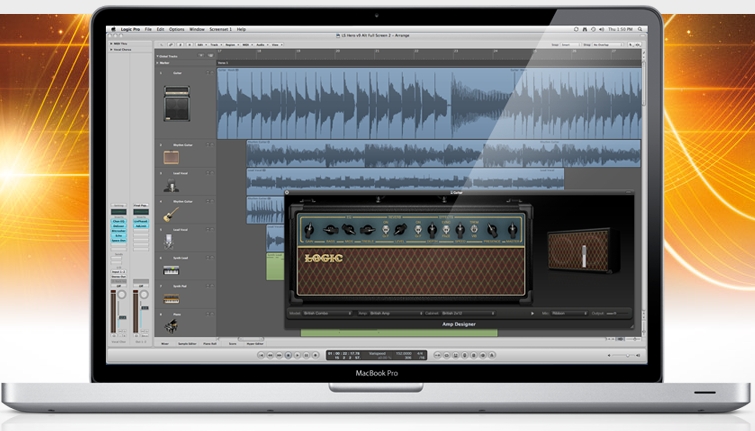Open the Mic dropdown showing Ribbon
Image resolution: width=755 pixels, height=431 pixels.
click(x=570, y=313)
